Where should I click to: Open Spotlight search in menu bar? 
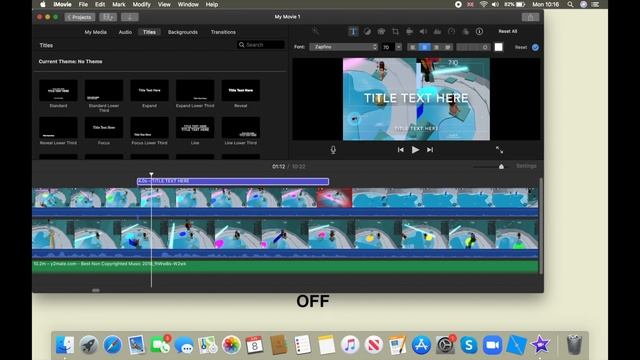570,4
